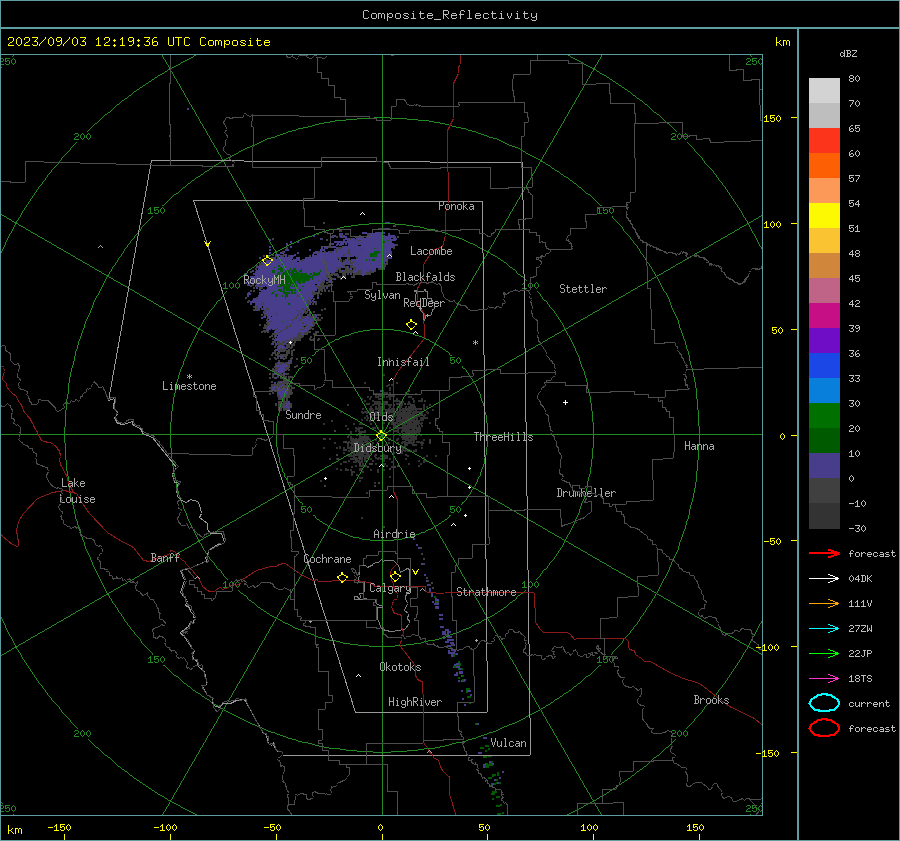
Task: Select the green 30 dBZ color swatch
Action: (824, 415)
